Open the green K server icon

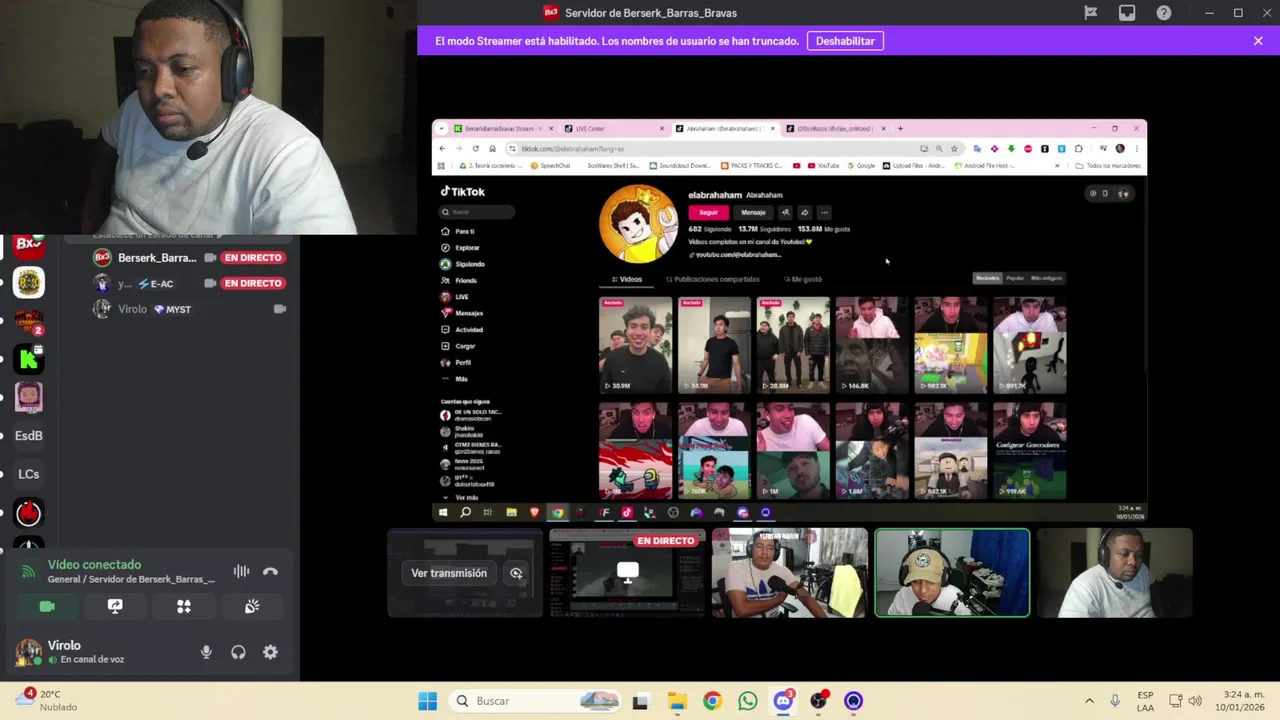pyautogui.click(x=29, y=359)
